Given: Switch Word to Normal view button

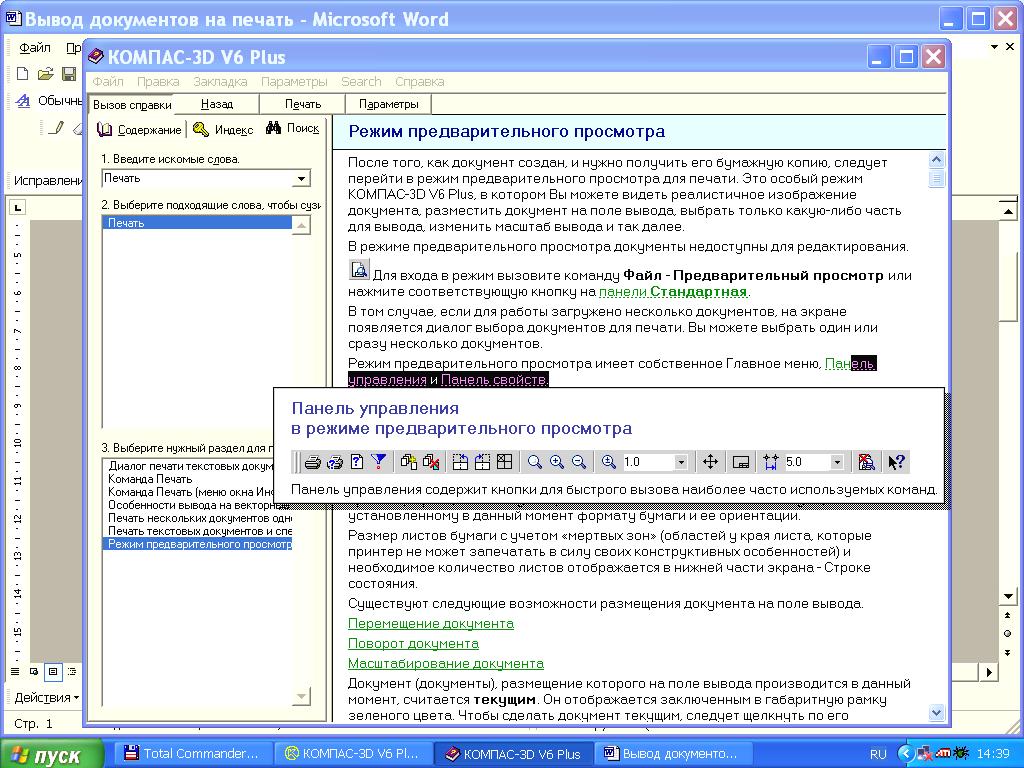Looking at the screenshot, I should pyautogui.click(x=15, y=671).
